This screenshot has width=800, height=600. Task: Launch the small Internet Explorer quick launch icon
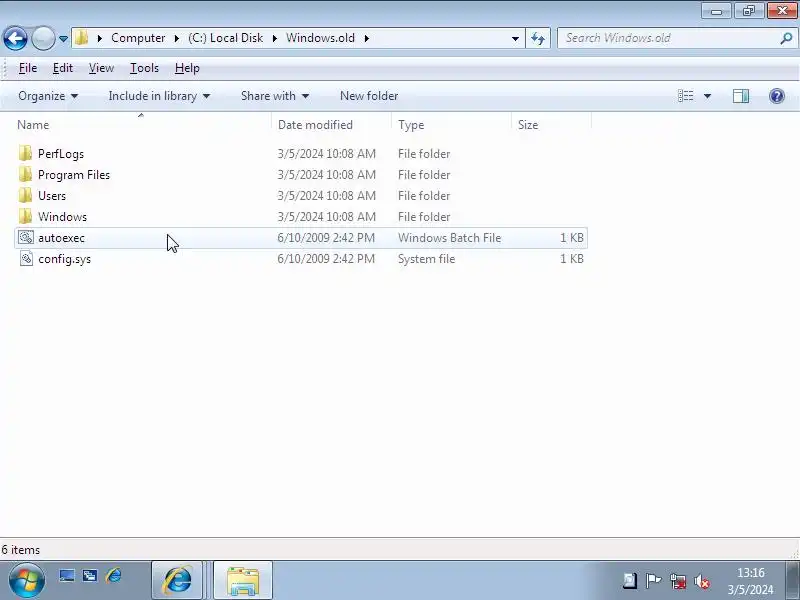click(113, 576)
